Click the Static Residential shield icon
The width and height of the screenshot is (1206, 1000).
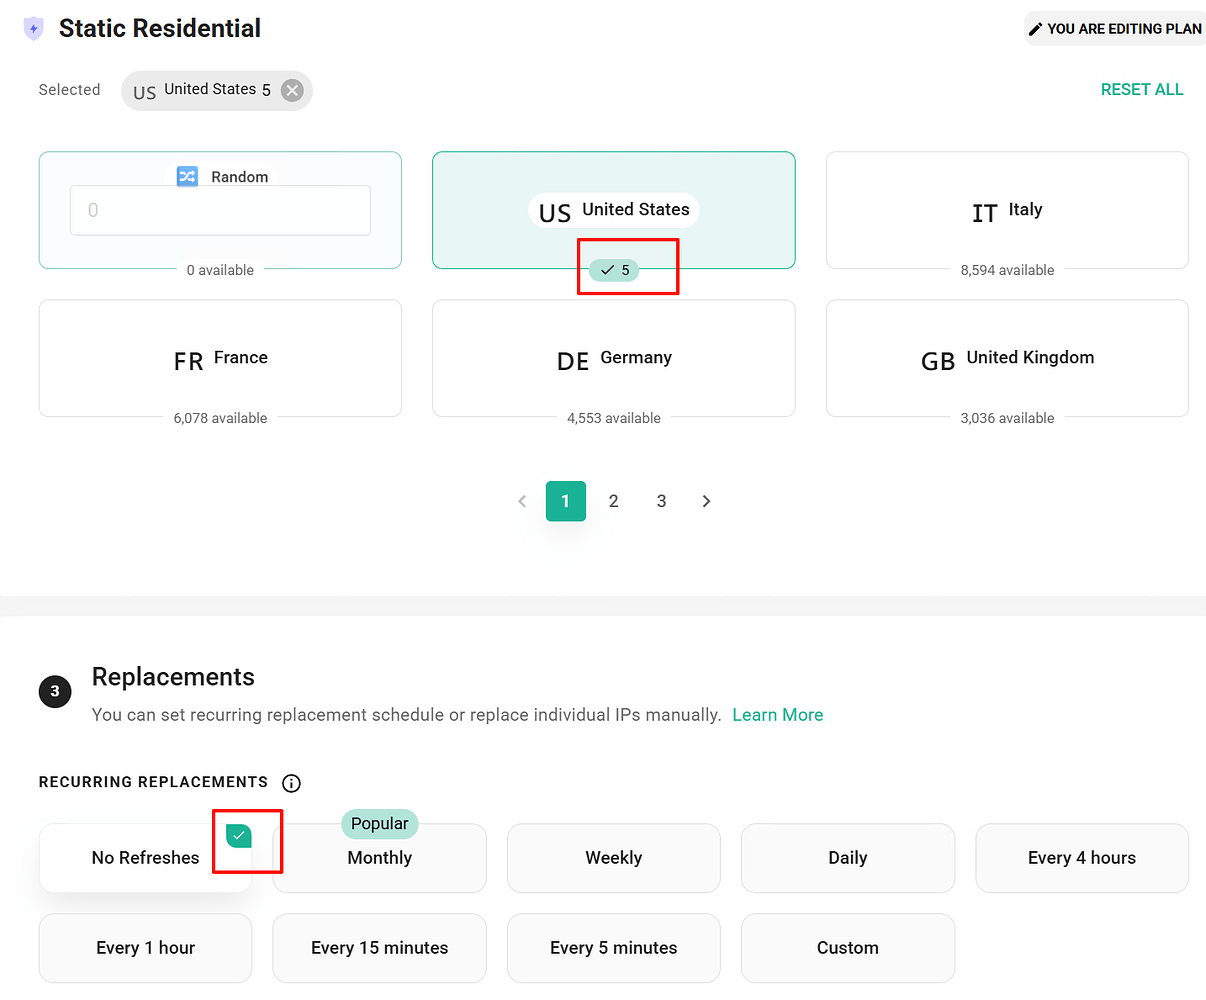[x=34, y=29]
